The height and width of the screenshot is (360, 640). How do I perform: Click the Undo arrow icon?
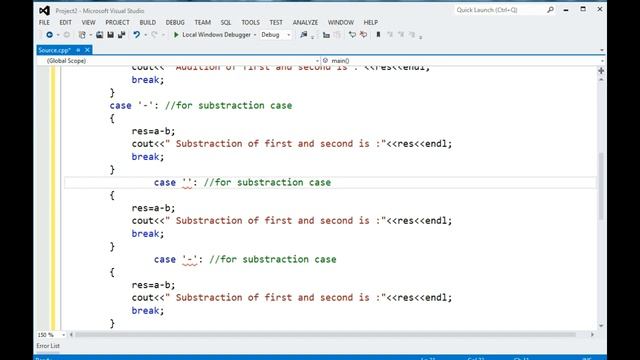(136, 35)
